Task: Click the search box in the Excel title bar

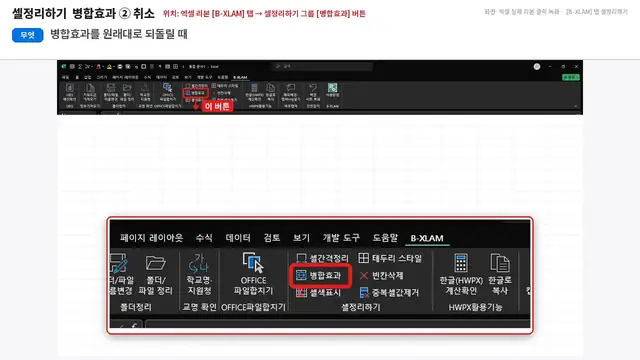Action: [x=322, y=66]
